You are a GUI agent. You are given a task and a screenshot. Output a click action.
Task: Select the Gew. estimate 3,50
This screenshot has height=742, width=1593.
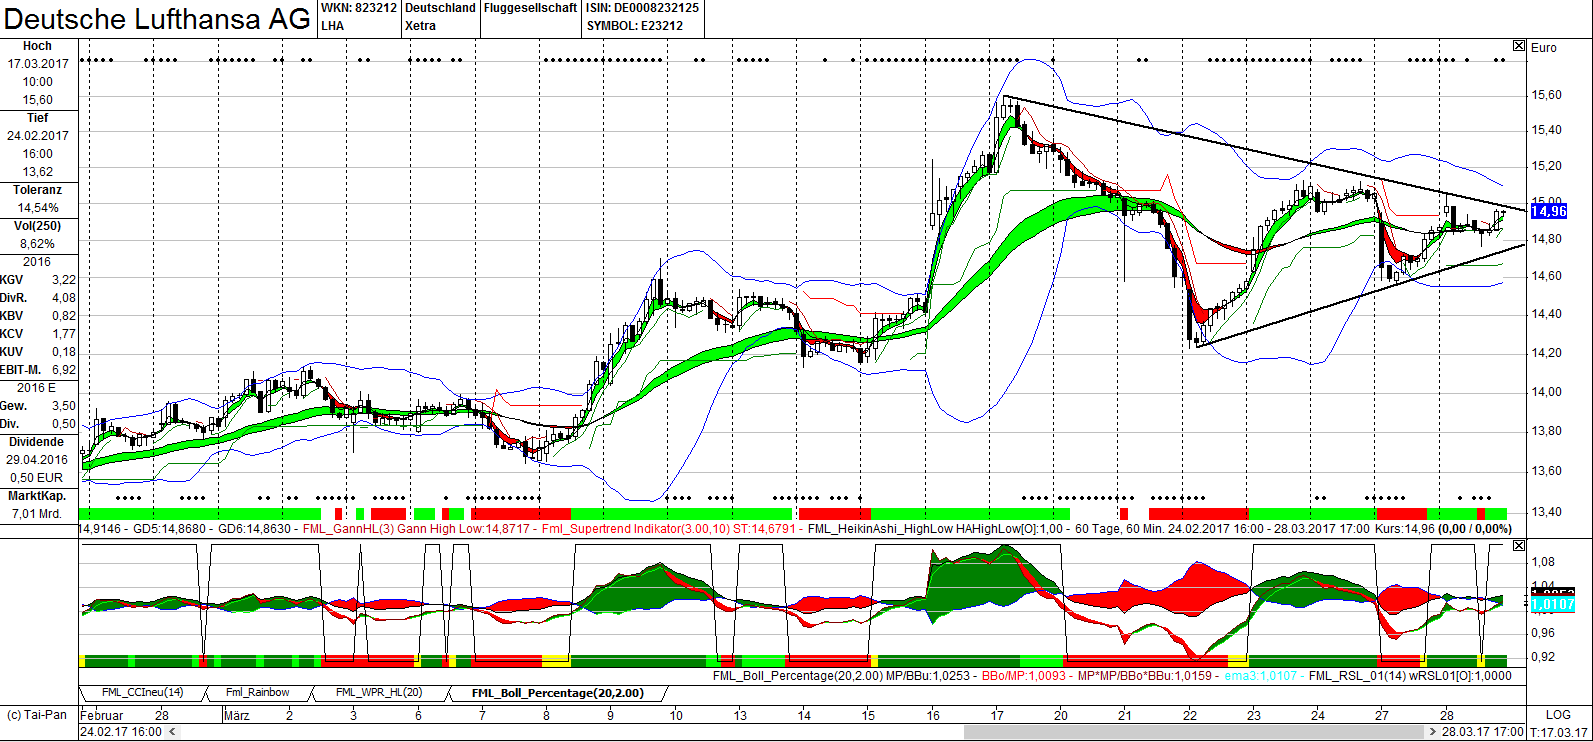click(64, 406)
